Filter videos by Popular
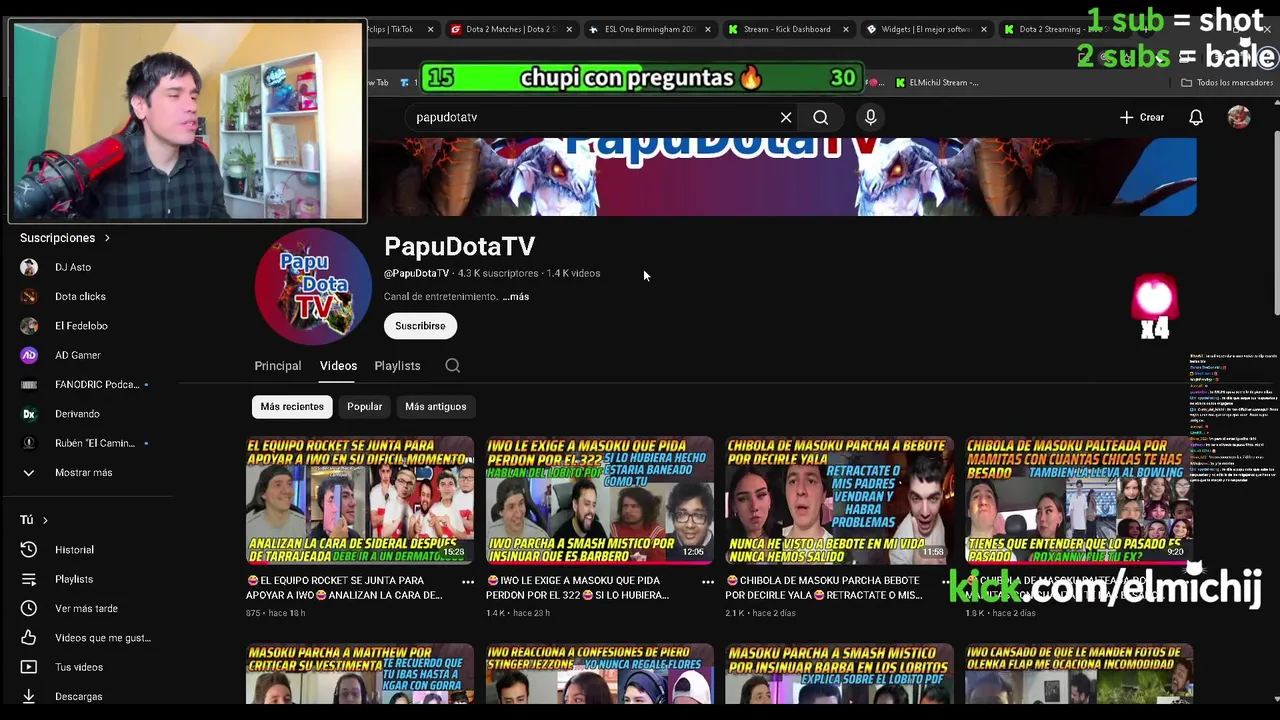This screenshot has width=1280, height=720. point(364,407)
